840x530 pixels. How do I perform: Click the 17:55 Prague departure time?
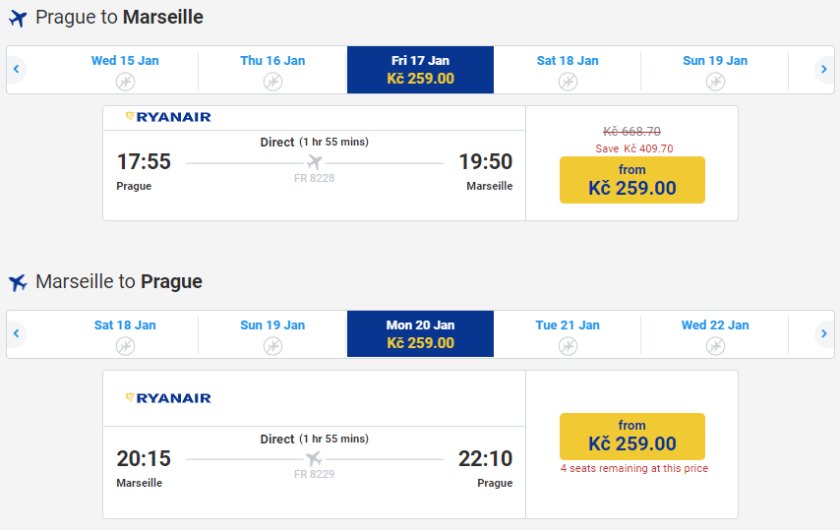click(x=144, y=162)
